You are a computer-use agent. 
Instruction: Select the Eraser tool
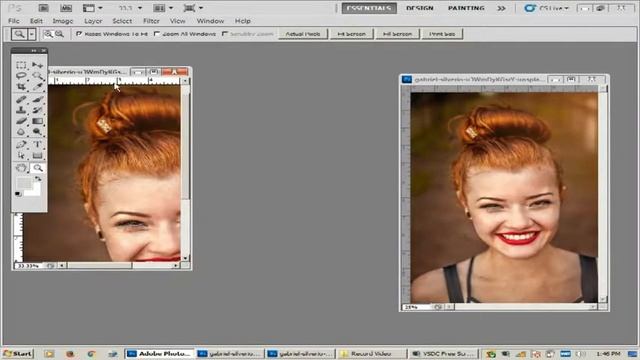click(x=21, y=121)
